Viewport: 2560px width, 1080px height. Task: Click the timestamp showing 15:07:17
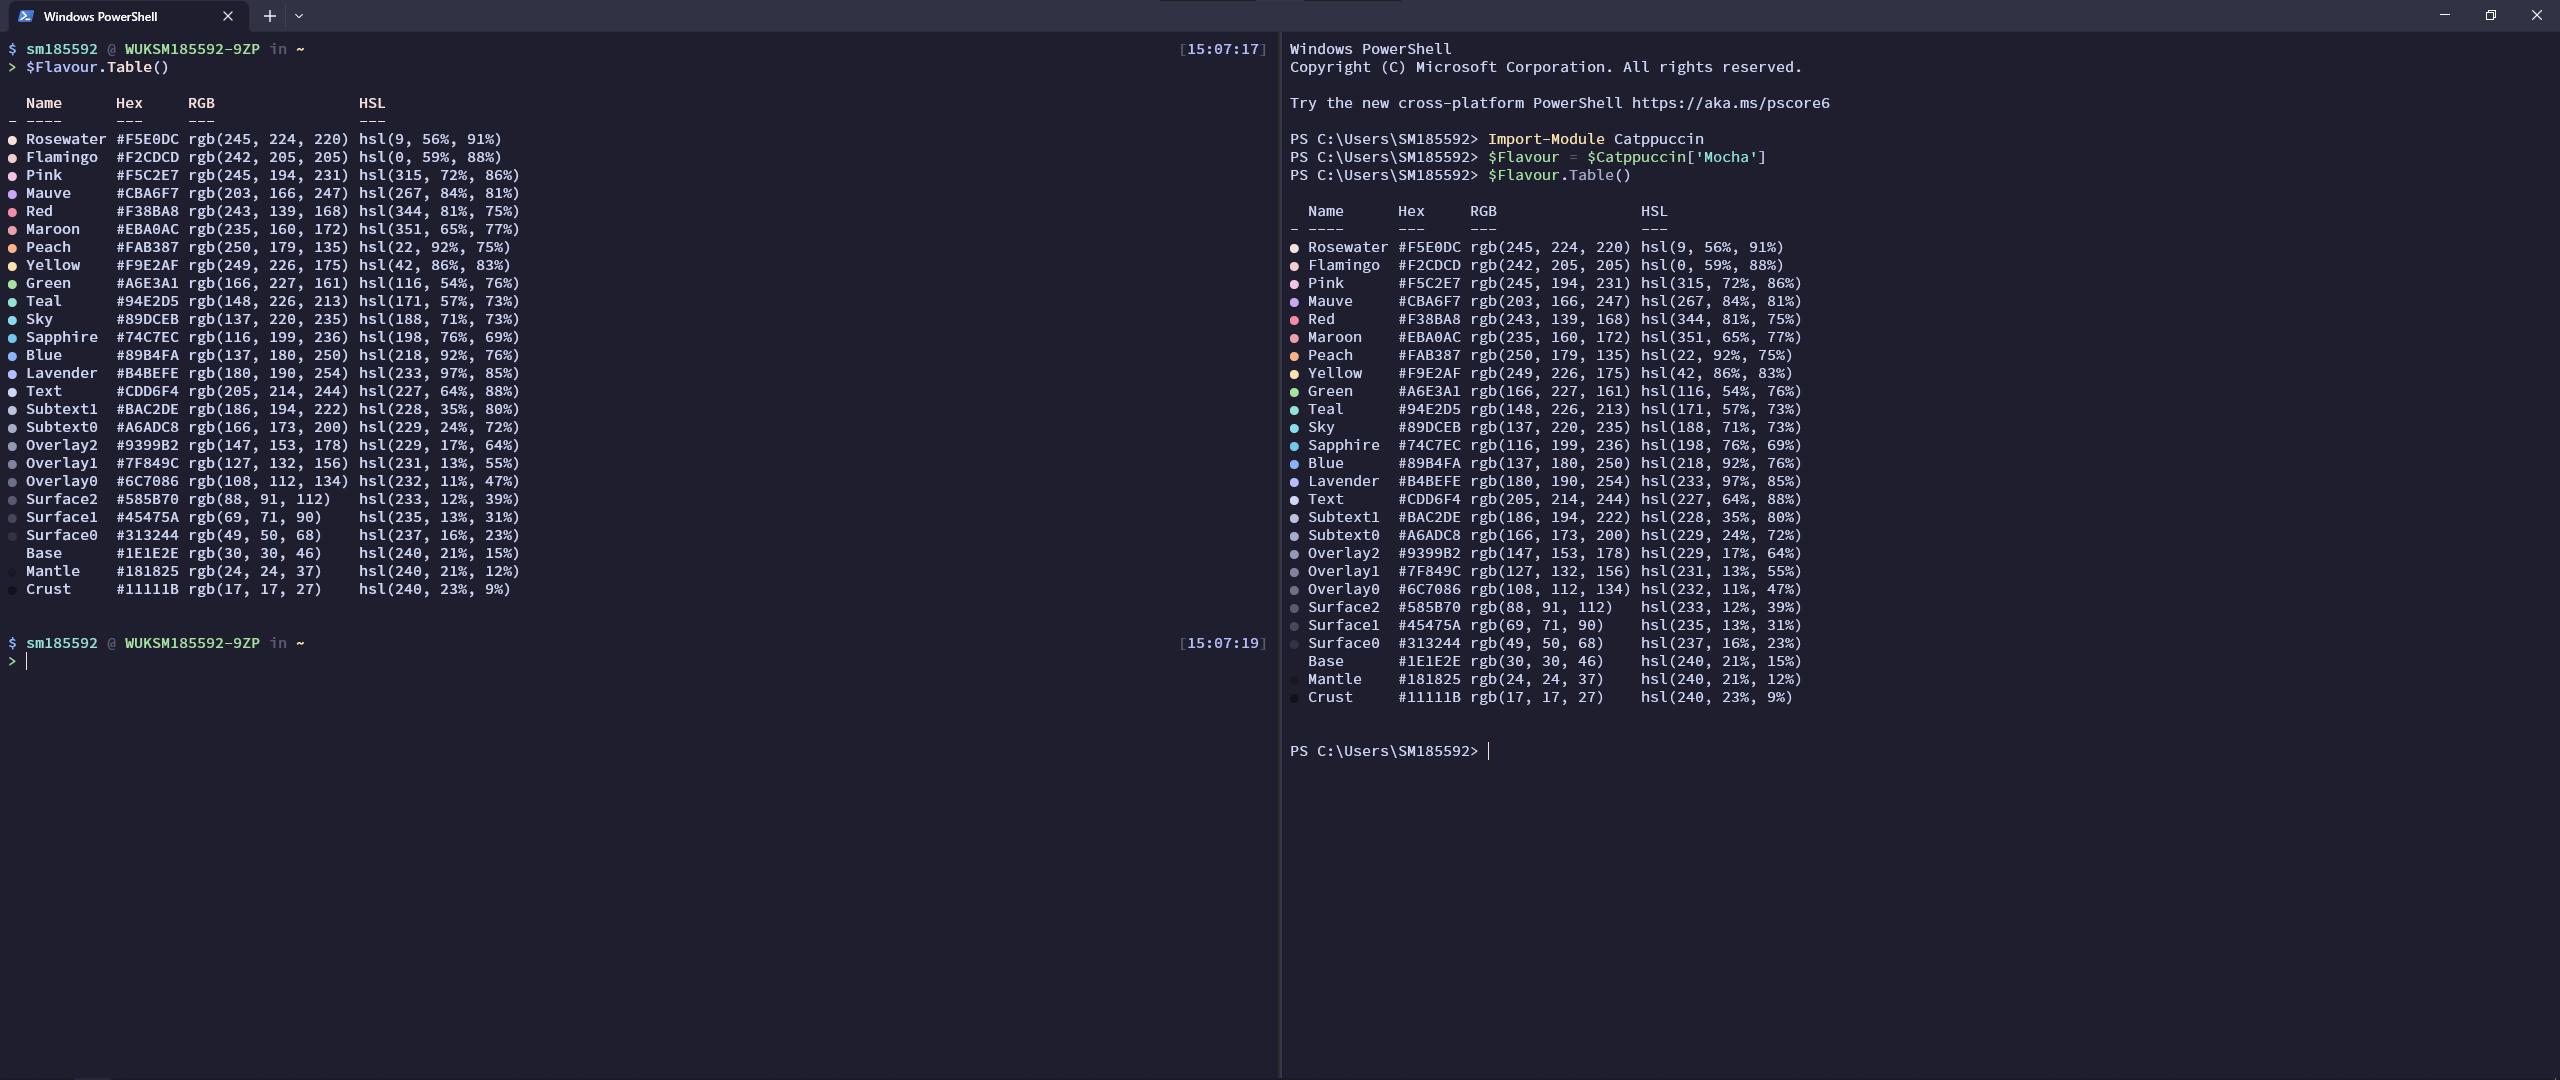pos(1222,48)
